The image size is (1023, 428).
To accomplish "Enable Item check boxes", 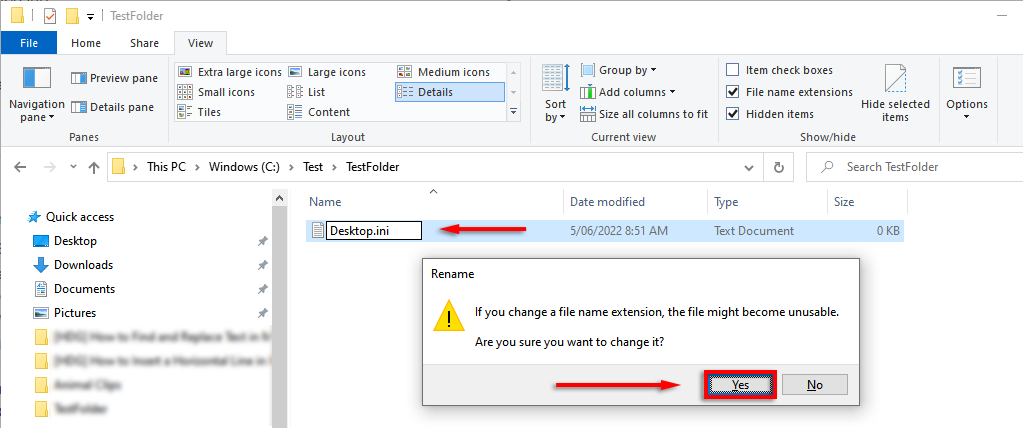I will click(733, 70).
